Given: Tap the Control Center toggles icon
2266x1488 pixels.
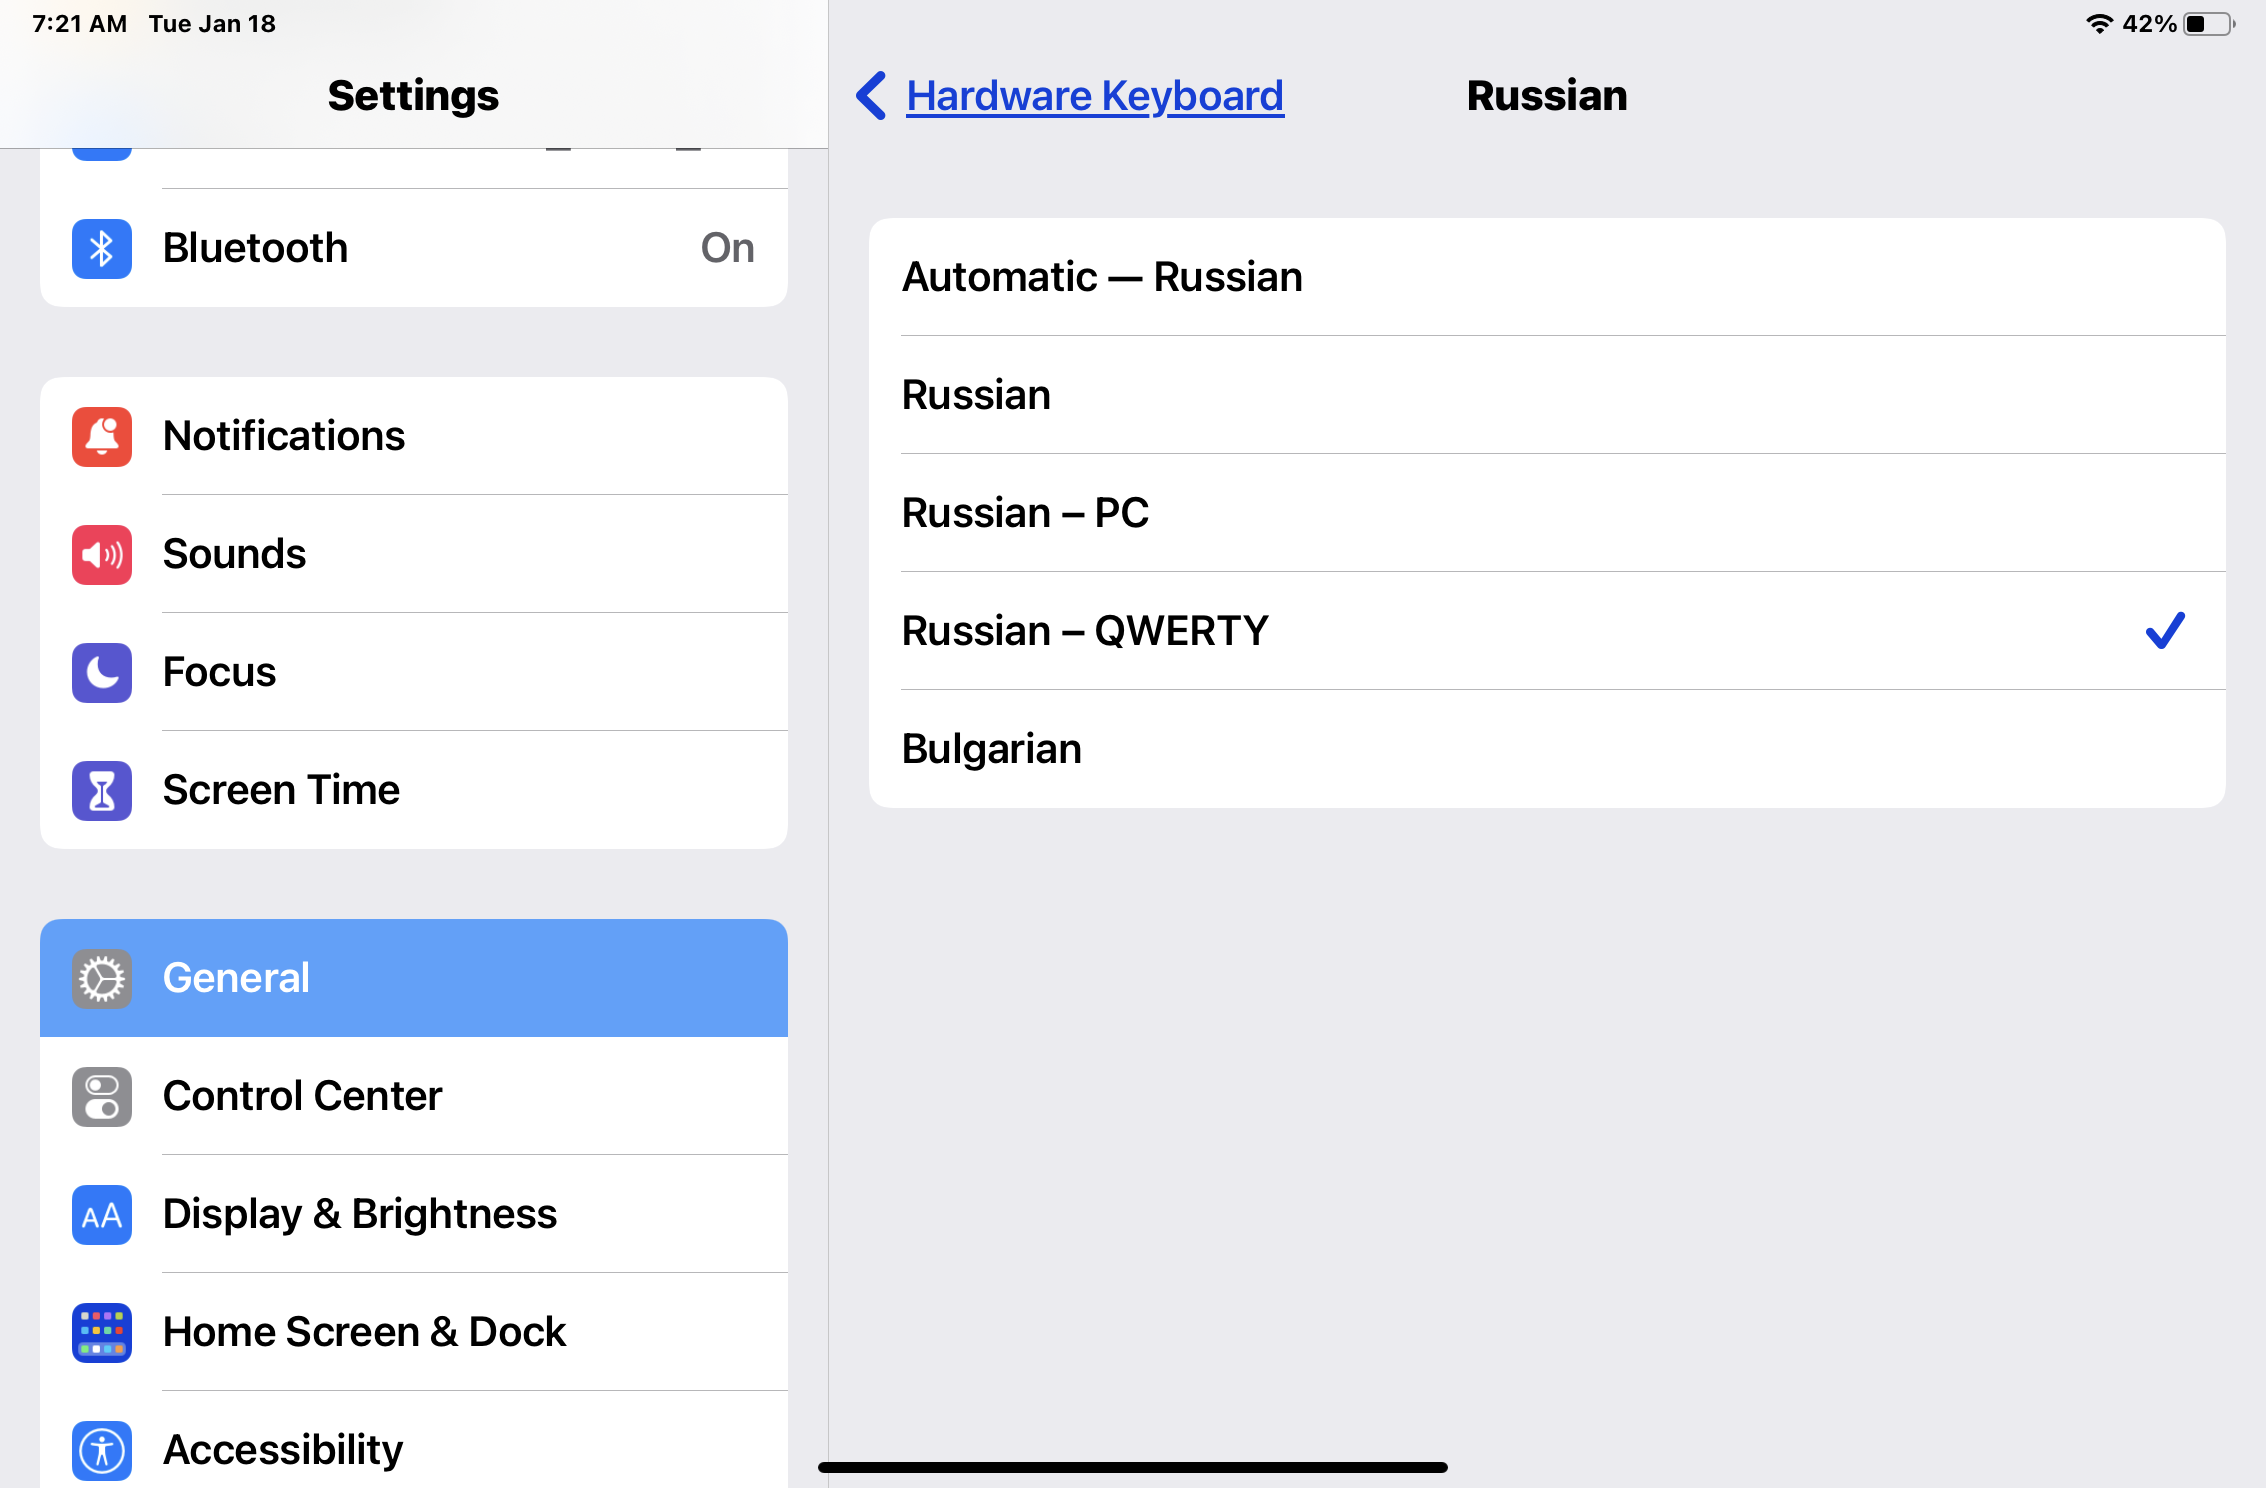Looking at the screenshot, I should pos(102,1096).
